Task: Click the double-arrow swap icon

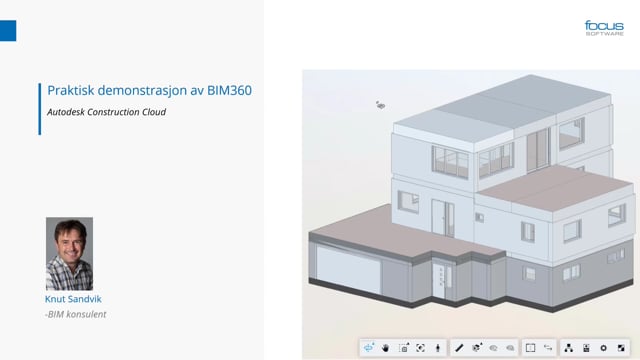Action: coord(548,348)
